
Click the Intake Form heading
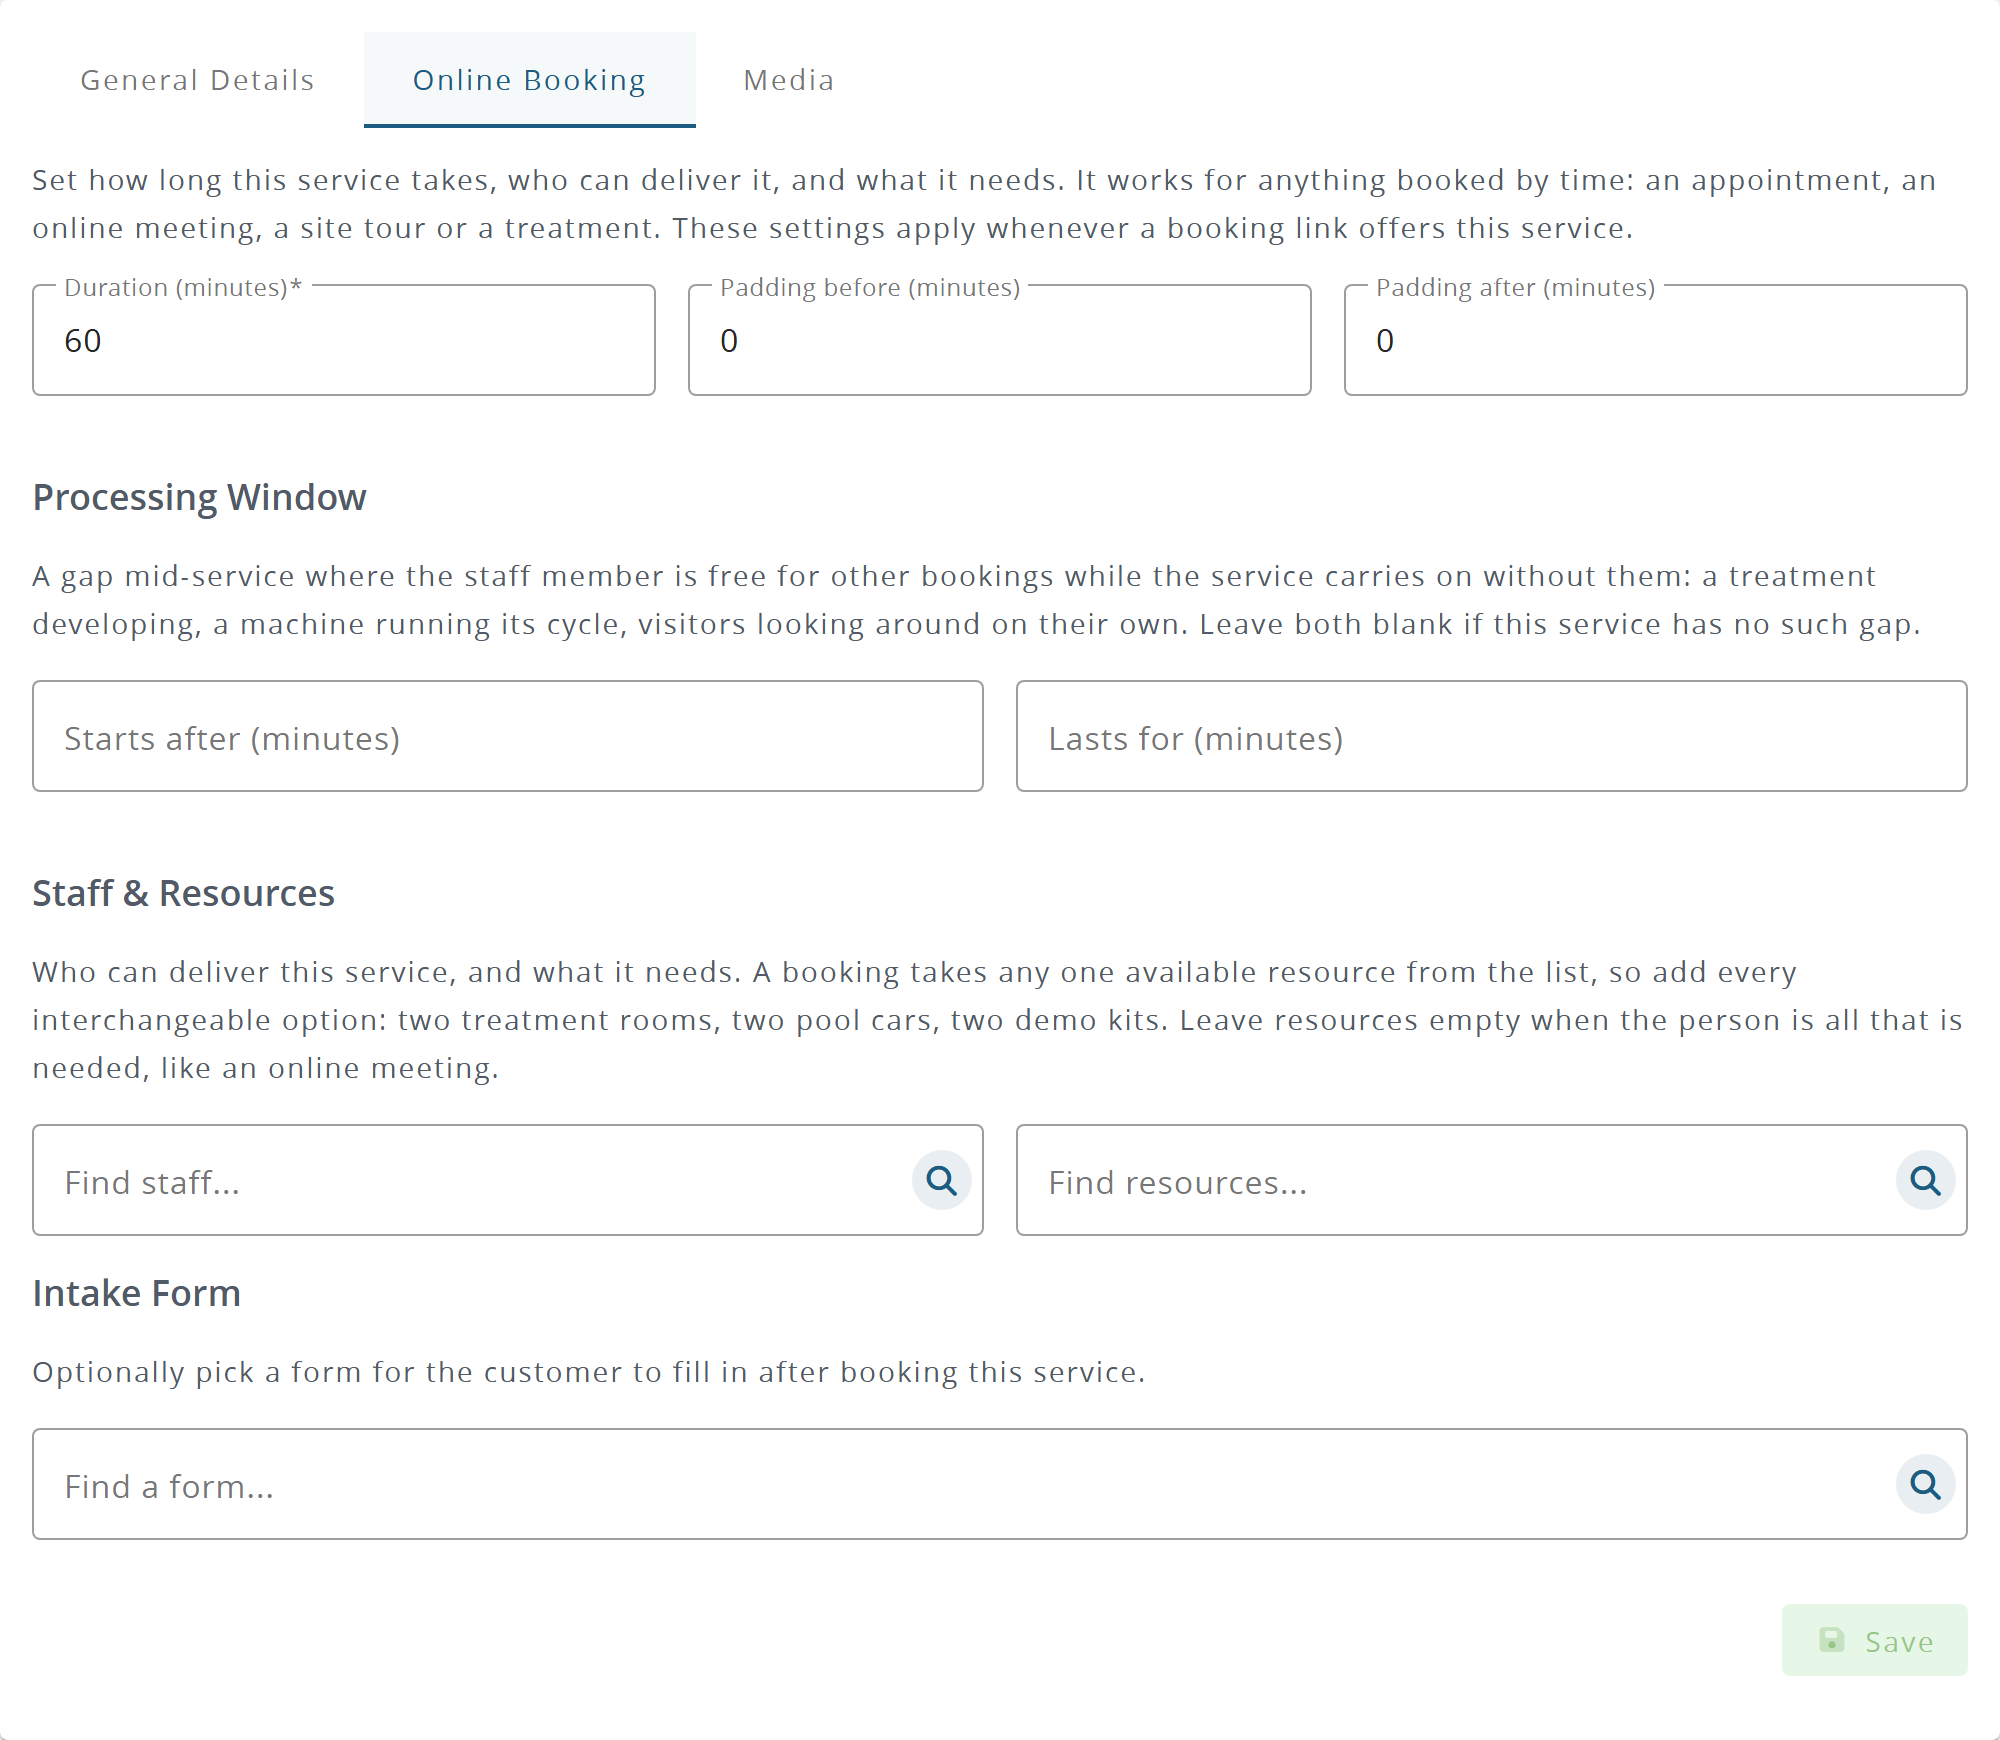pos(137,1294)
